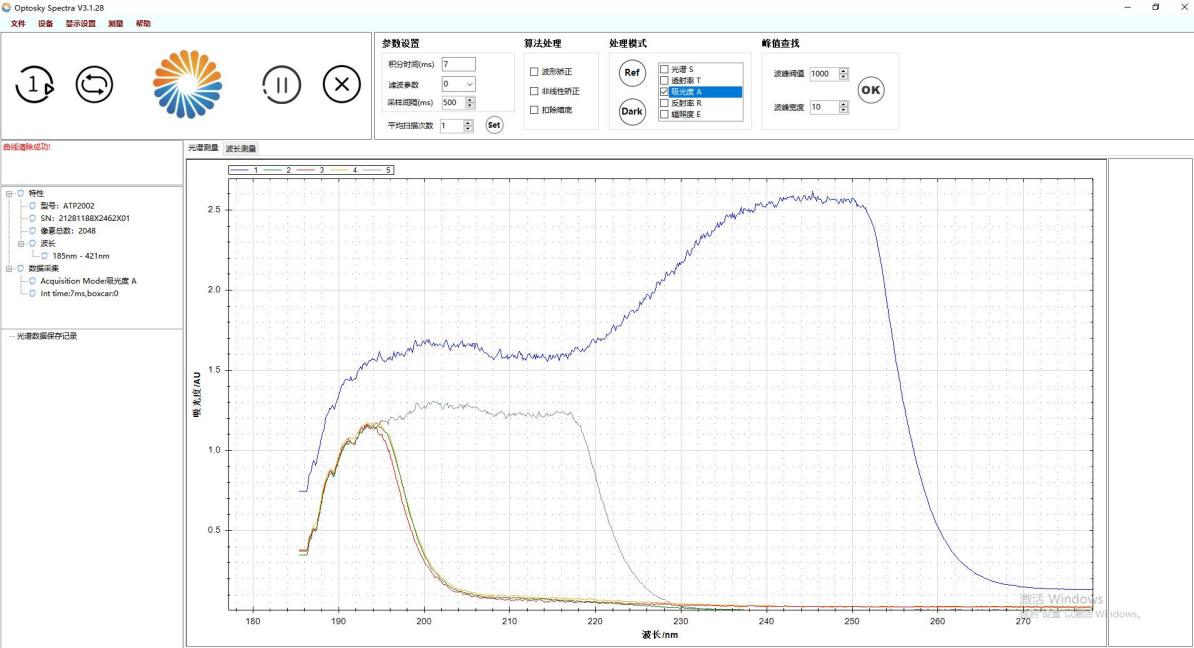The width and height of the screenshot is (1194, 648).
Task: Enable the 波形矫正 checkbox
Action: click(534, 72)
